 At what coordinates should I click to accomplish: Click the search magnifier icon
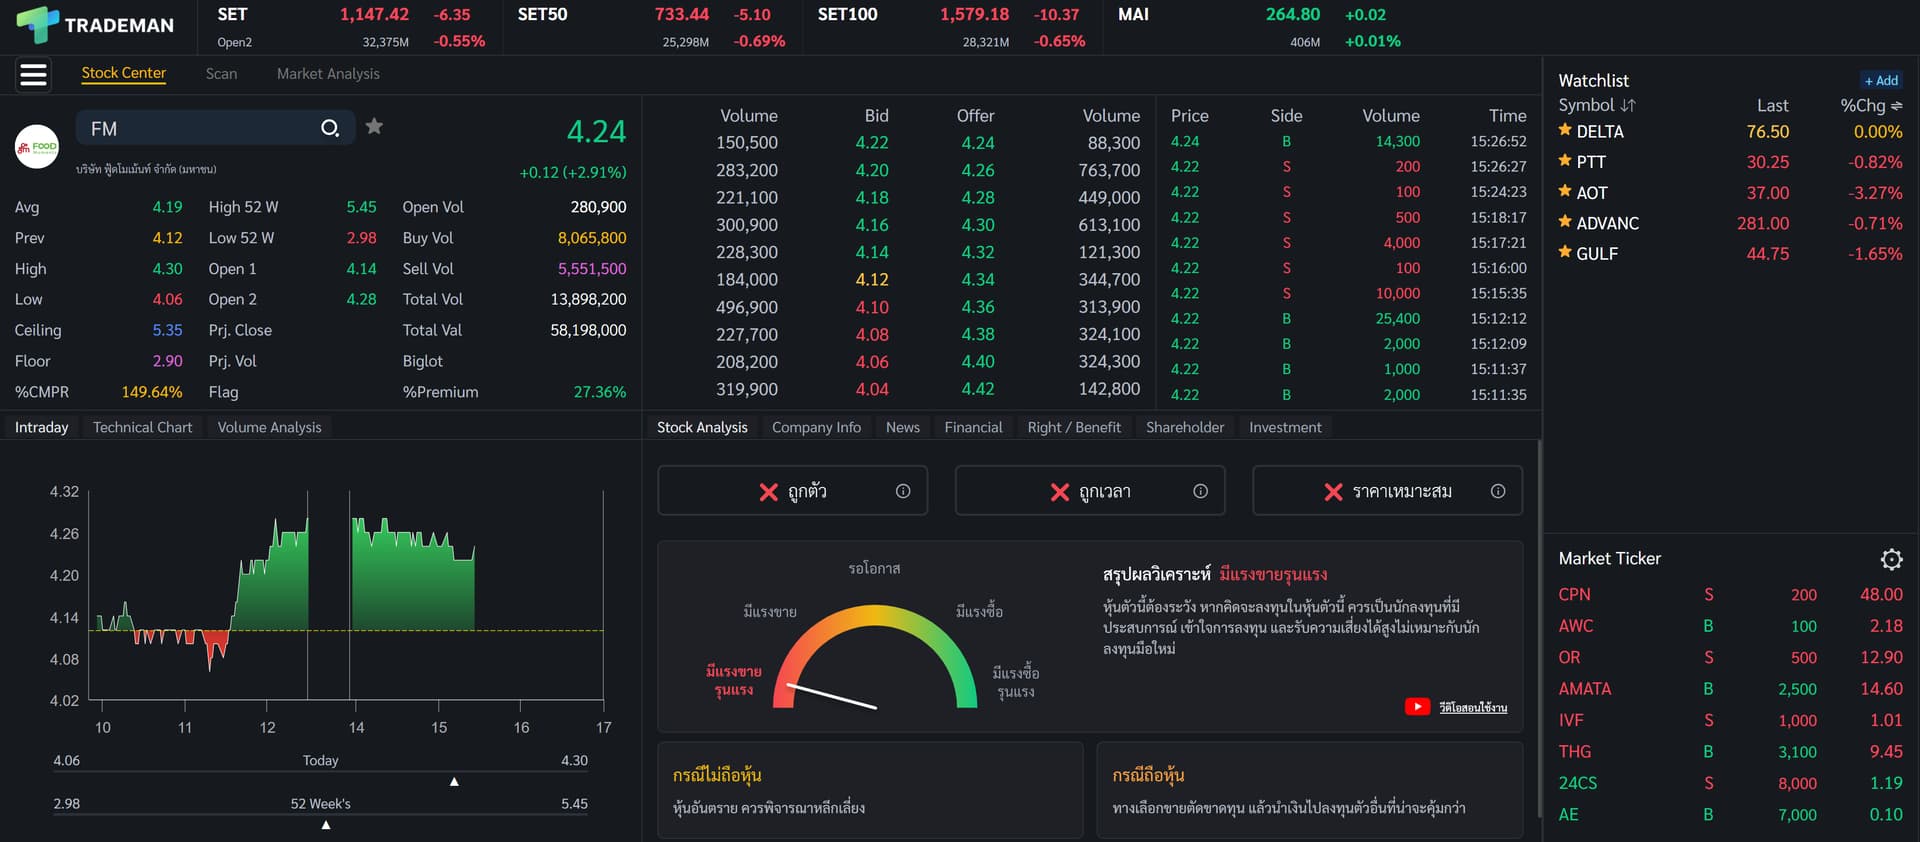click(x=330, y=128)
